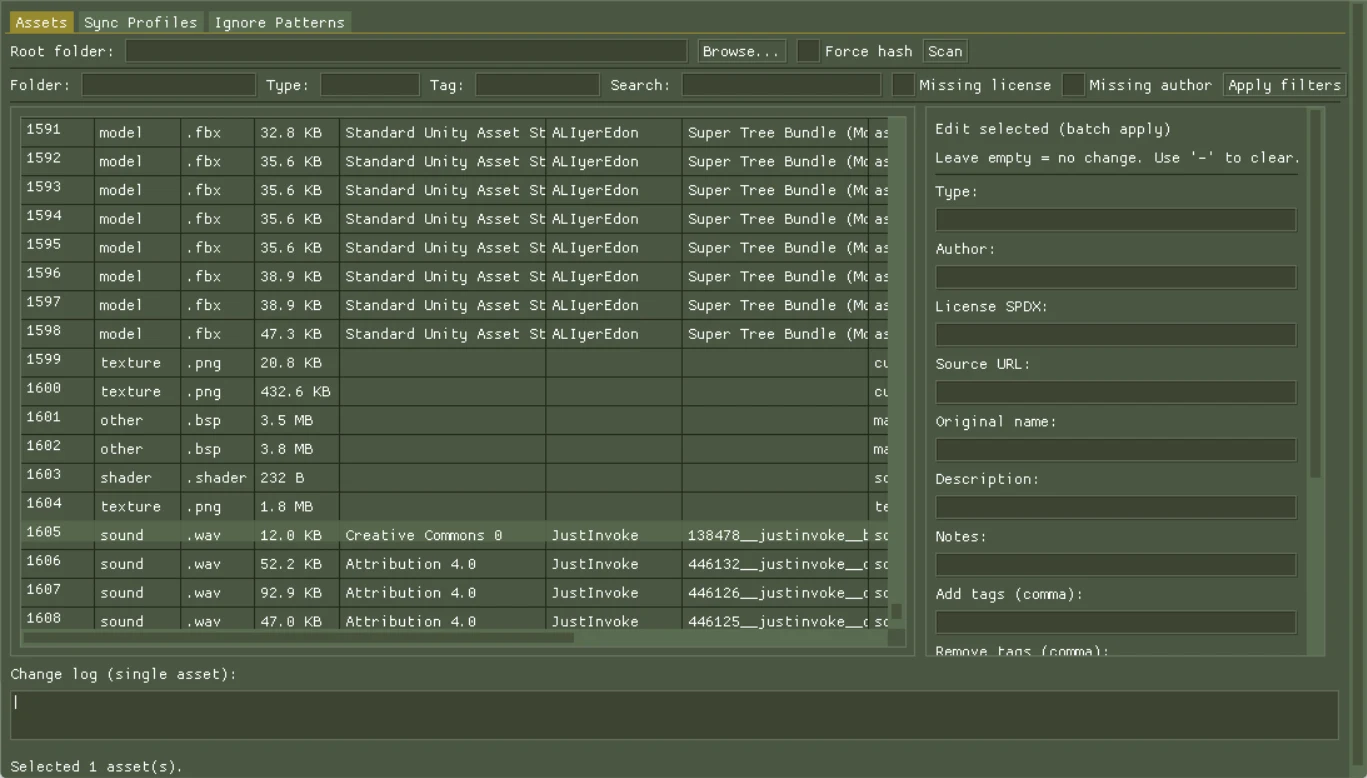The image size is (1367, 778).
Task: Open the Ignore Patterns tab
Action: [279, 22]
